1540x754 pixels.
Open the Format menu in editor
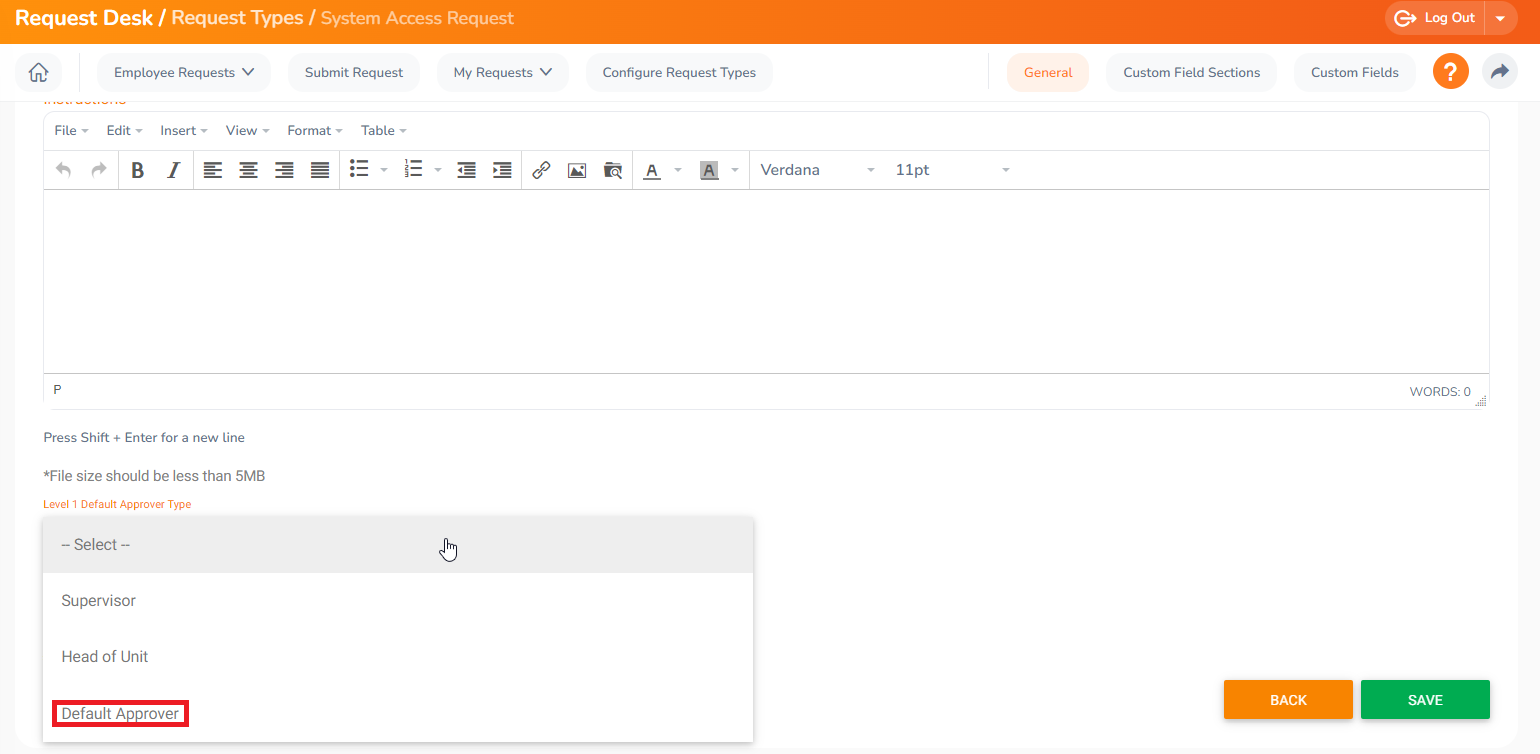click(314, 131)
